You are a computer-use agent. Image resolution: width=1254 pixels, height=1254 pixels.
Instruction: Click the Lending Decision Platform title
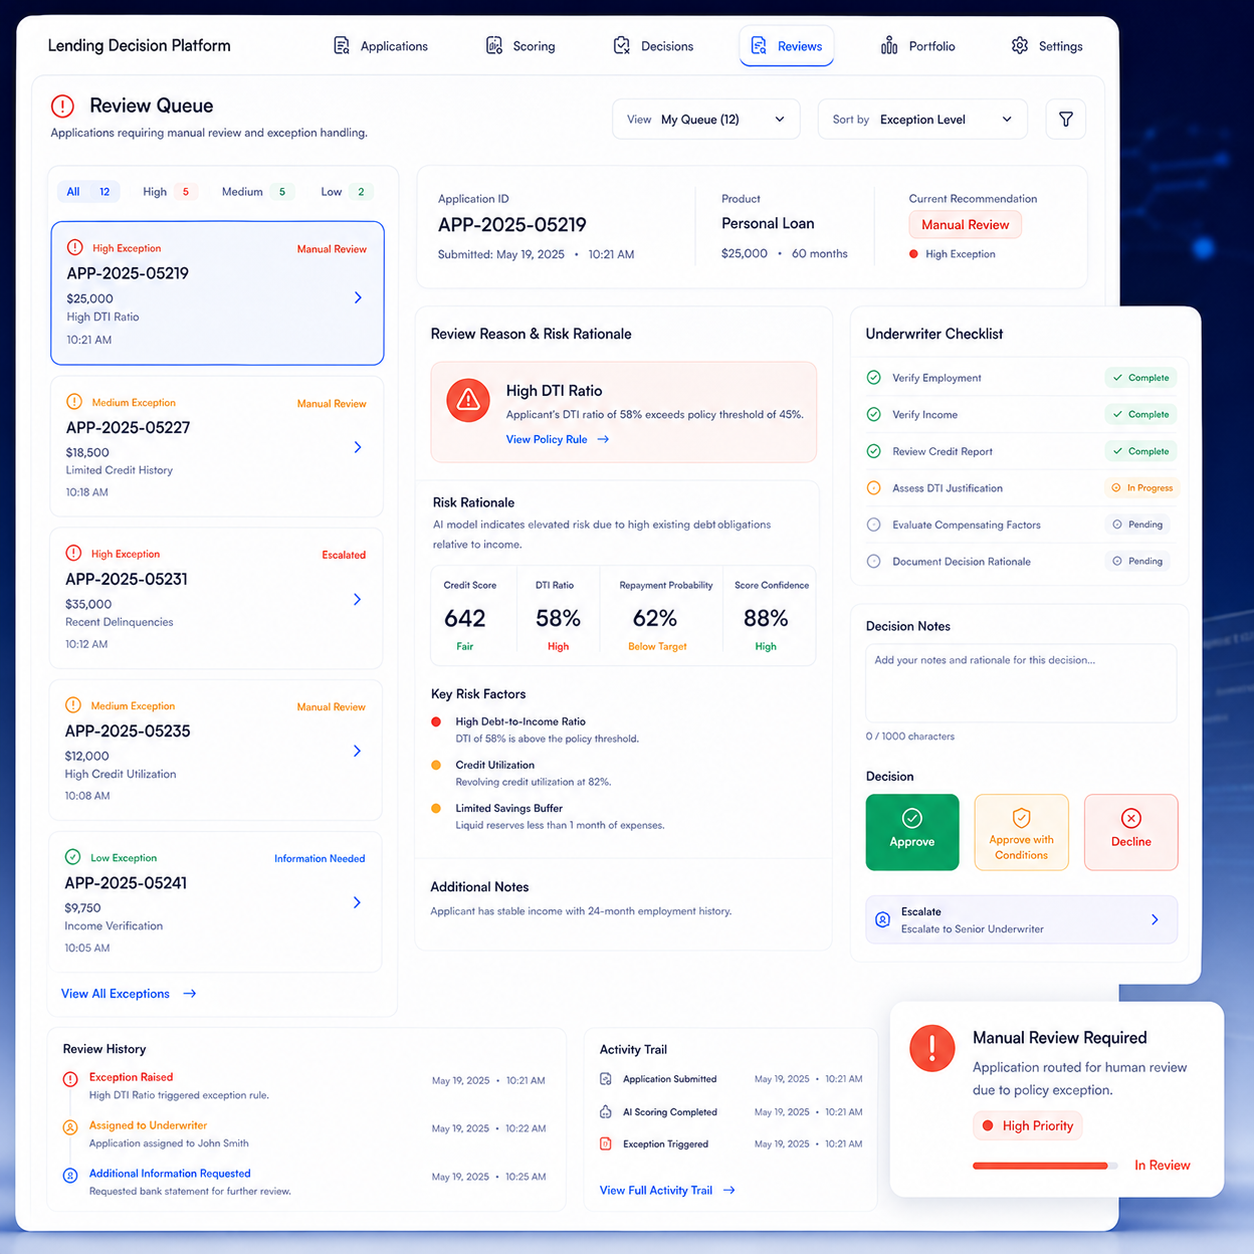click(139, 46)
